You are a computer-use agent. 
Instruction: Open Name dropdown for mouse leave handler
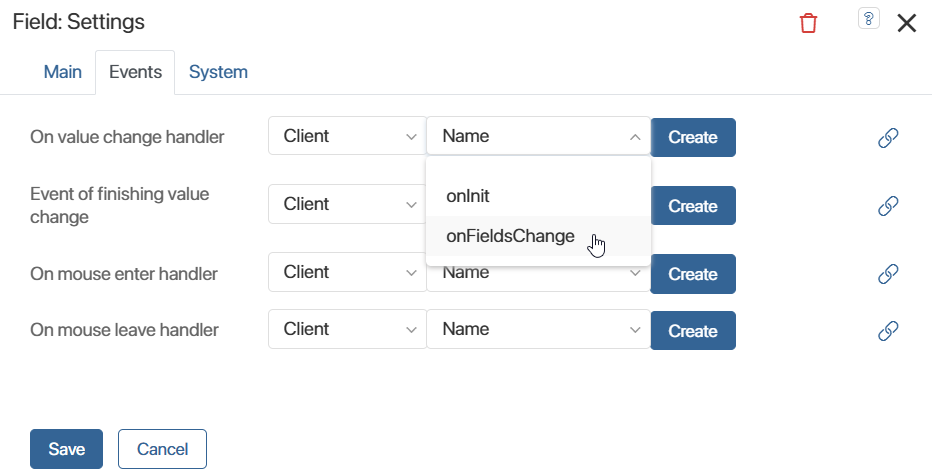[x=539, y=329]
